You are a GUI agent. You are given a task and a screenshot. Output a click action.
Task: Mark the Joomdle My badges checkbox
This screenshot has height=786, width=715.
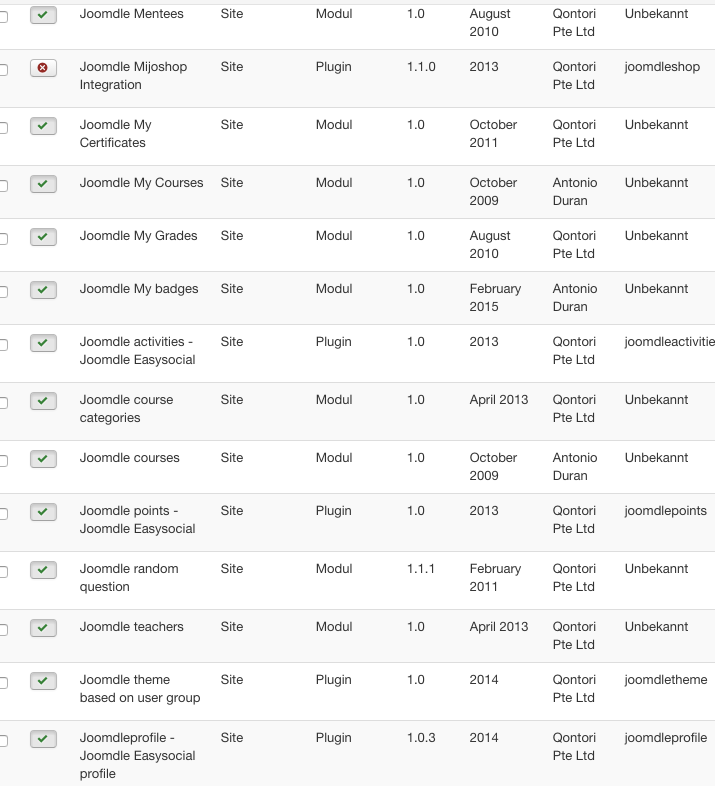click(3, 292)
